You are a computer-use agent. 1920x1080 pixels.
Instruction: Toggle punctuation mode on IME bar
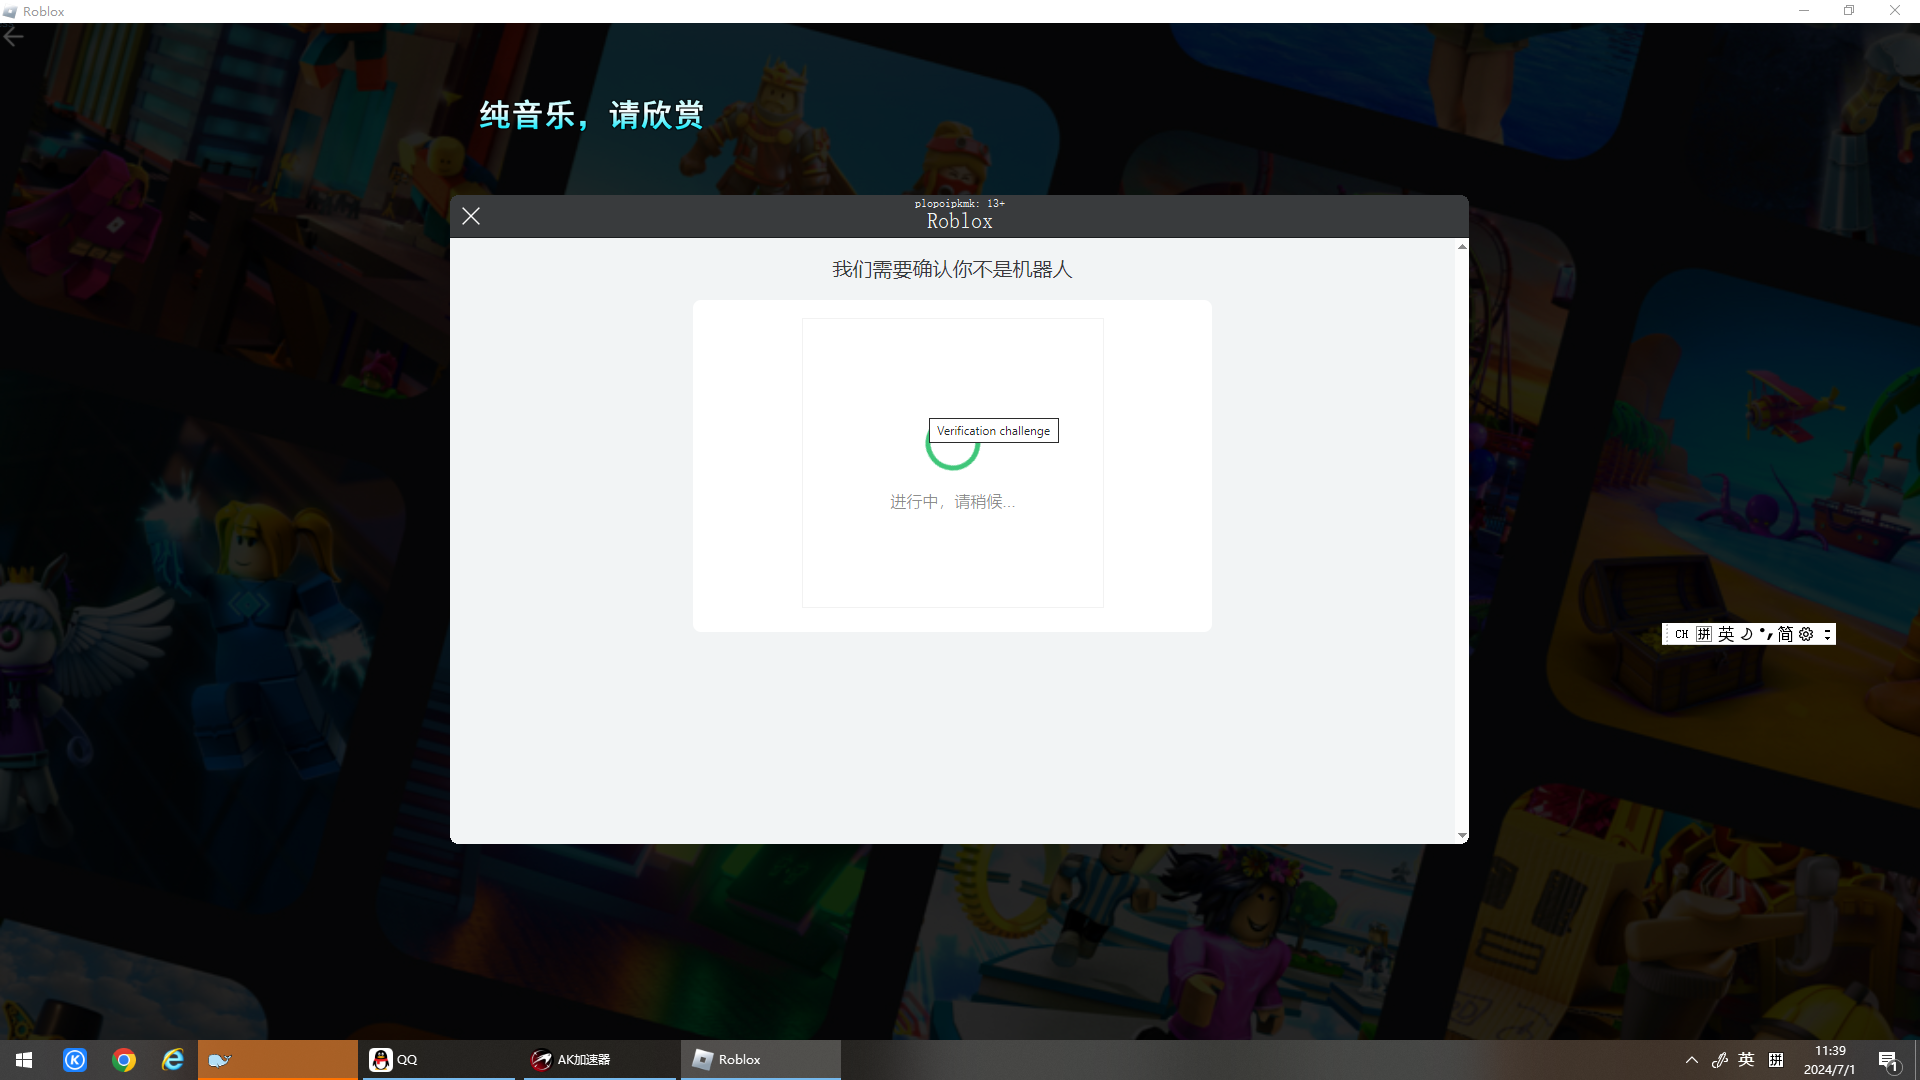(x=1766, y=634)
